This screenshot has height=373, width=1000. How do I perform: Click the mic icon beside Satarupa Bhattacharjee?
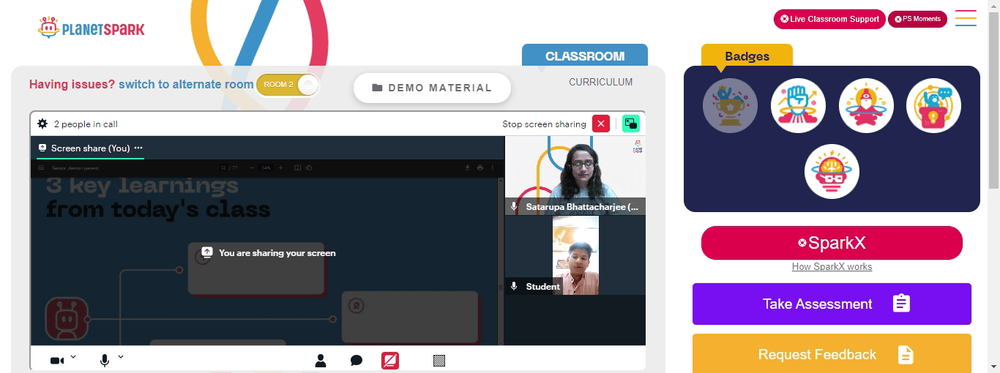(514, 207)
